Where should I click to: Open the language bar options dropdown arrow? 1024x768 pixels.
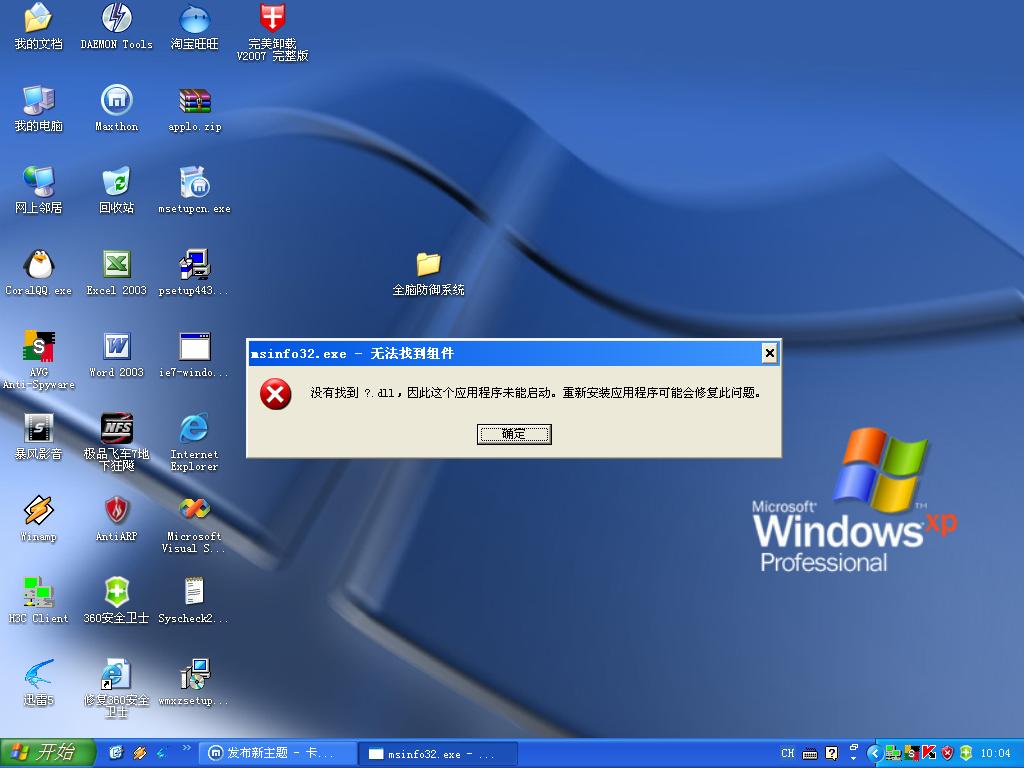click(853, 759)
